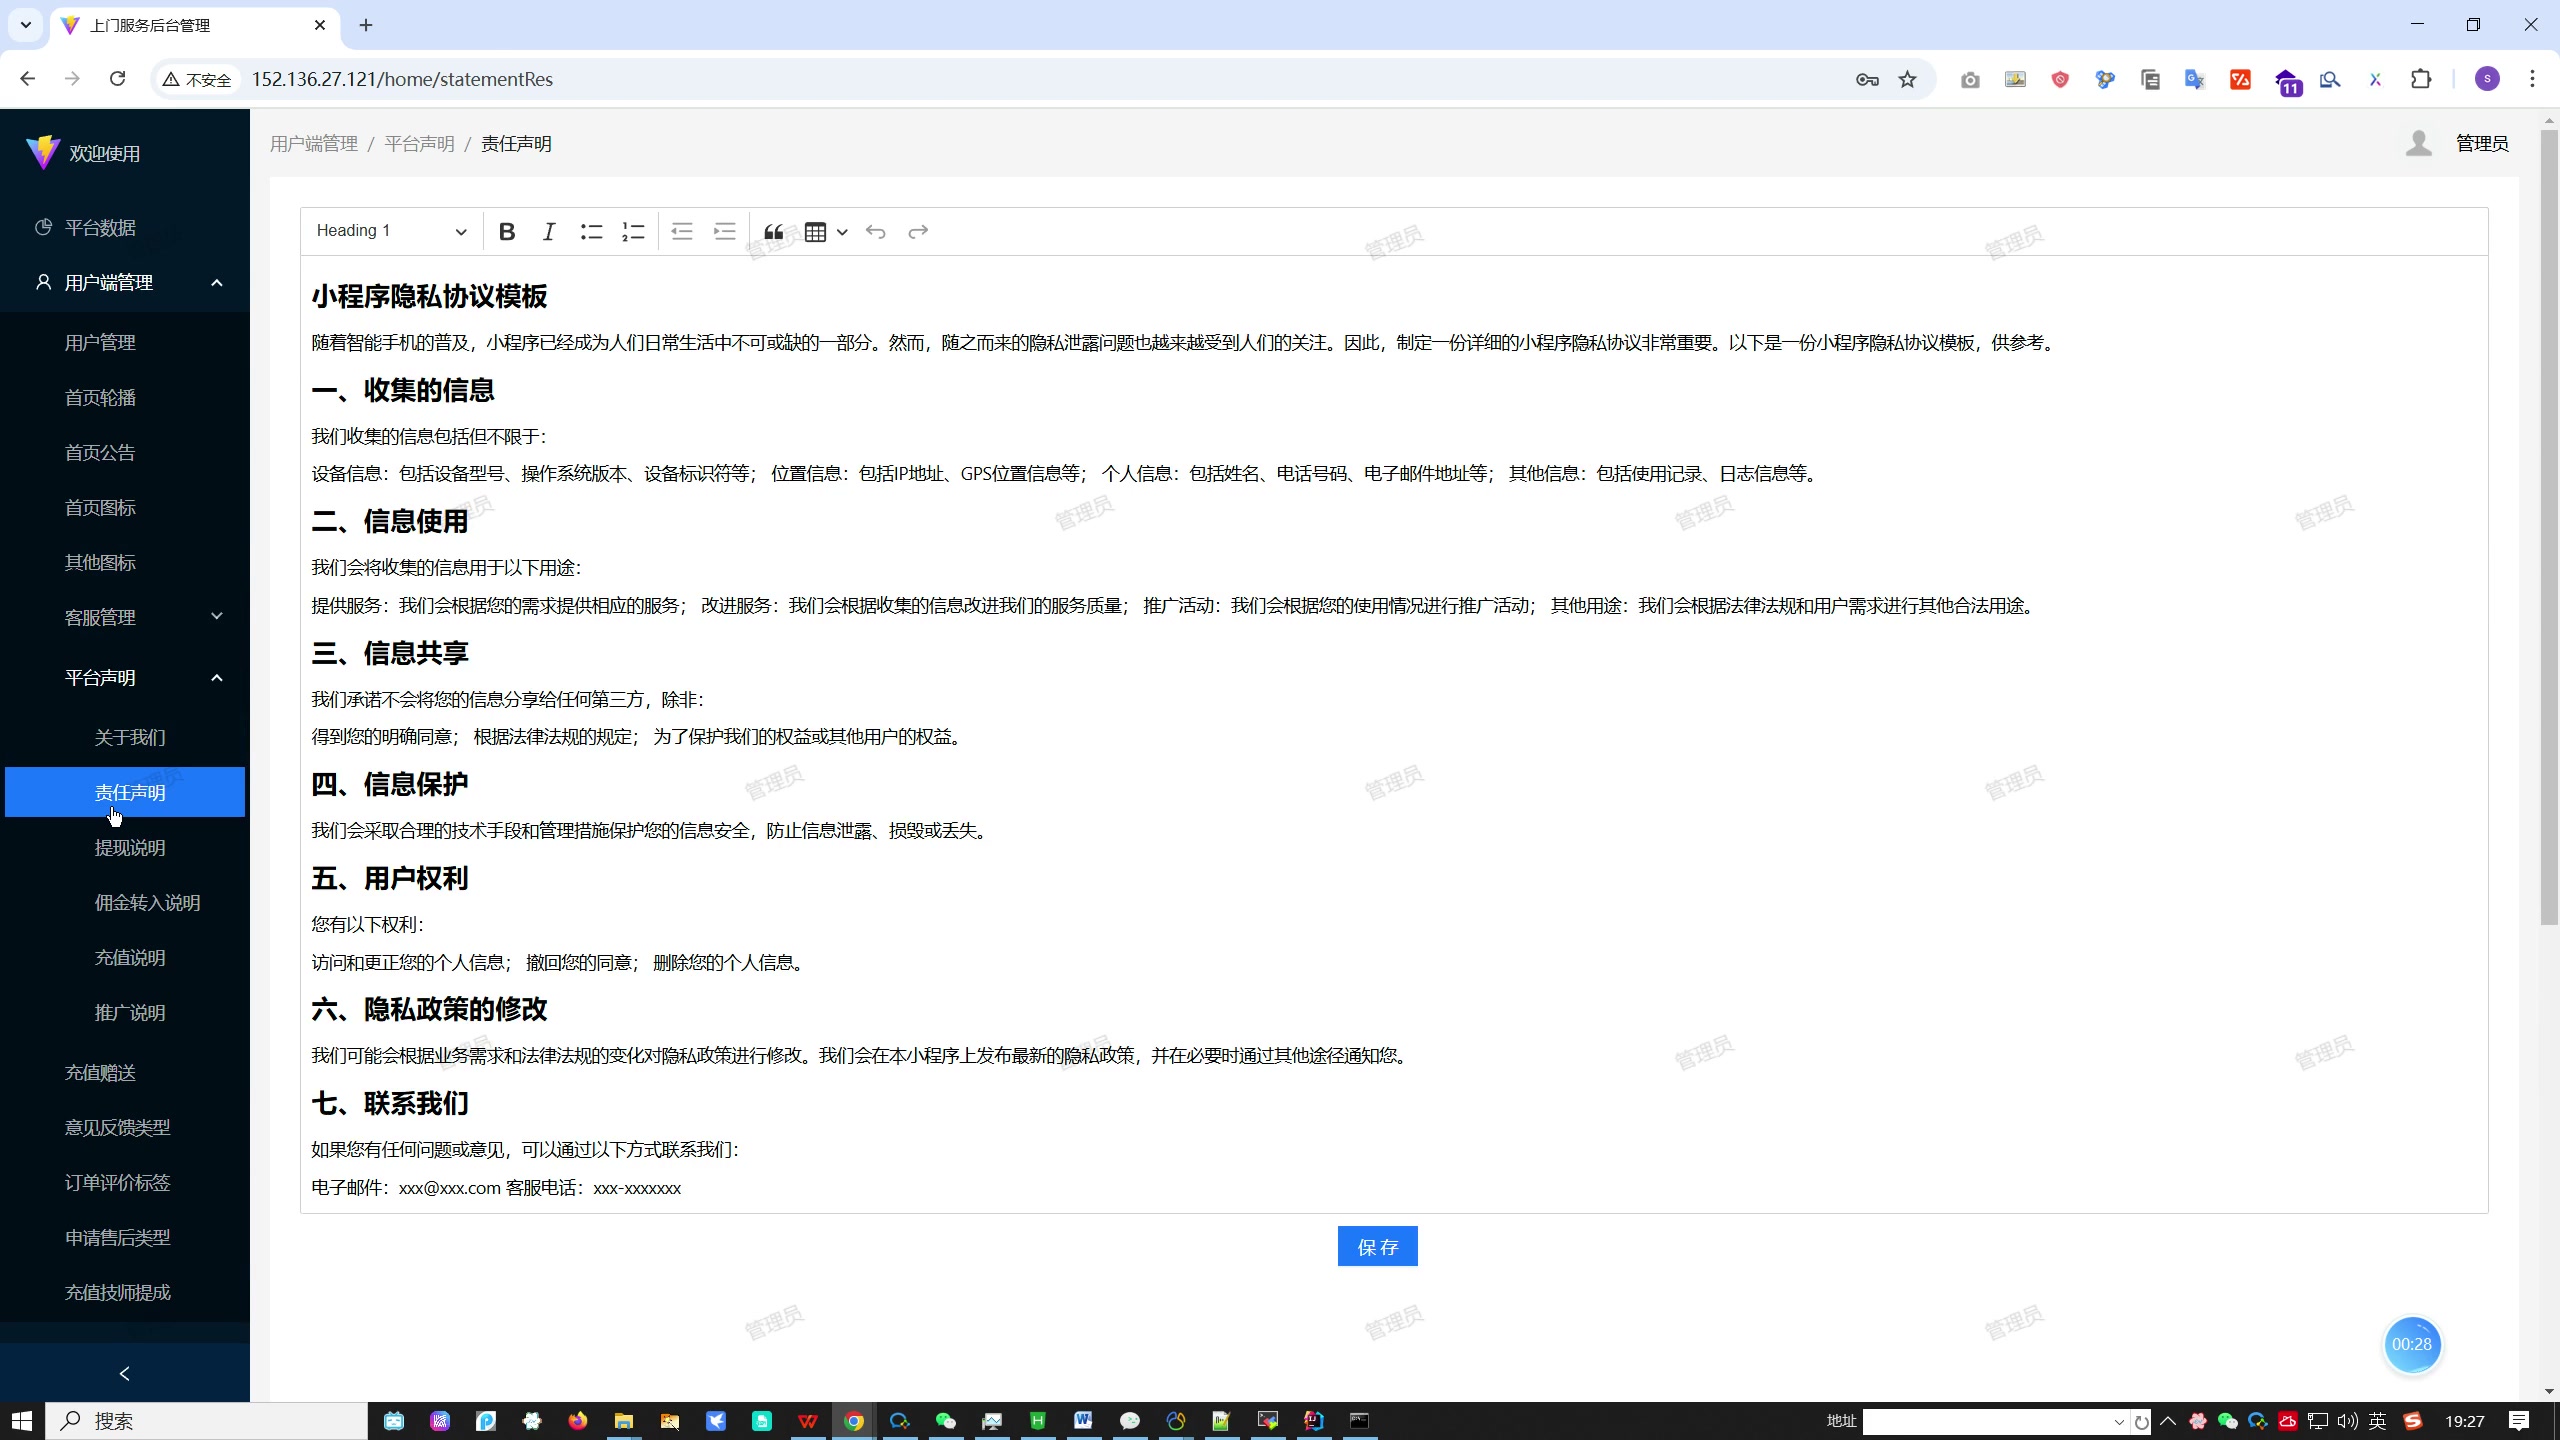The width and height of the screenshot is (2560, 1440).
Task: Open 佣金转入说明 statement page
Action: 125,903
